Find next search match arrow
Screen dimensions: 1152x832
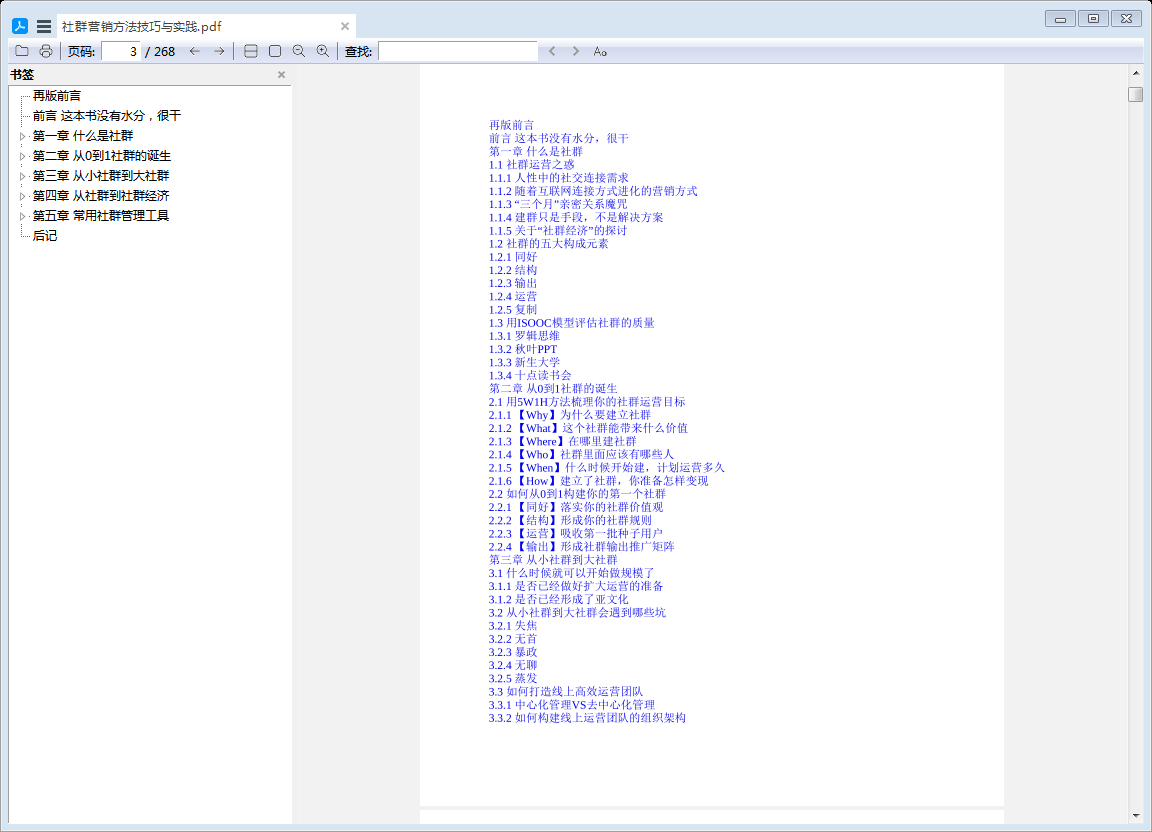pos(575,51)
